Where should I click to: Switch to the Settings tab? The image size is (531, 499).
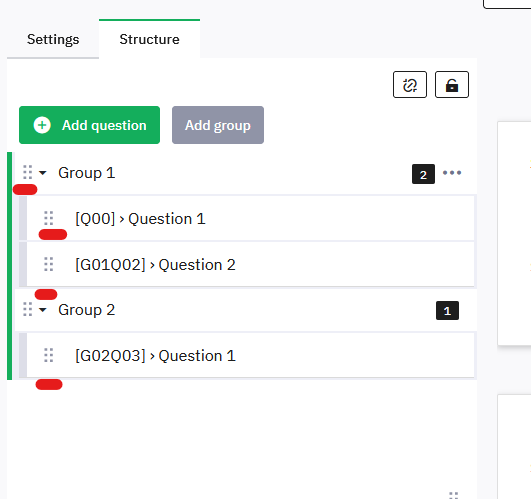tap(53, 39)
